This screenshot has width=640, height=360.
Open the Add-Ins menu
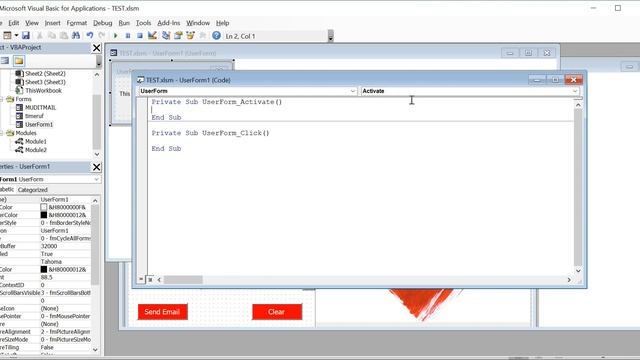(169, 23)
